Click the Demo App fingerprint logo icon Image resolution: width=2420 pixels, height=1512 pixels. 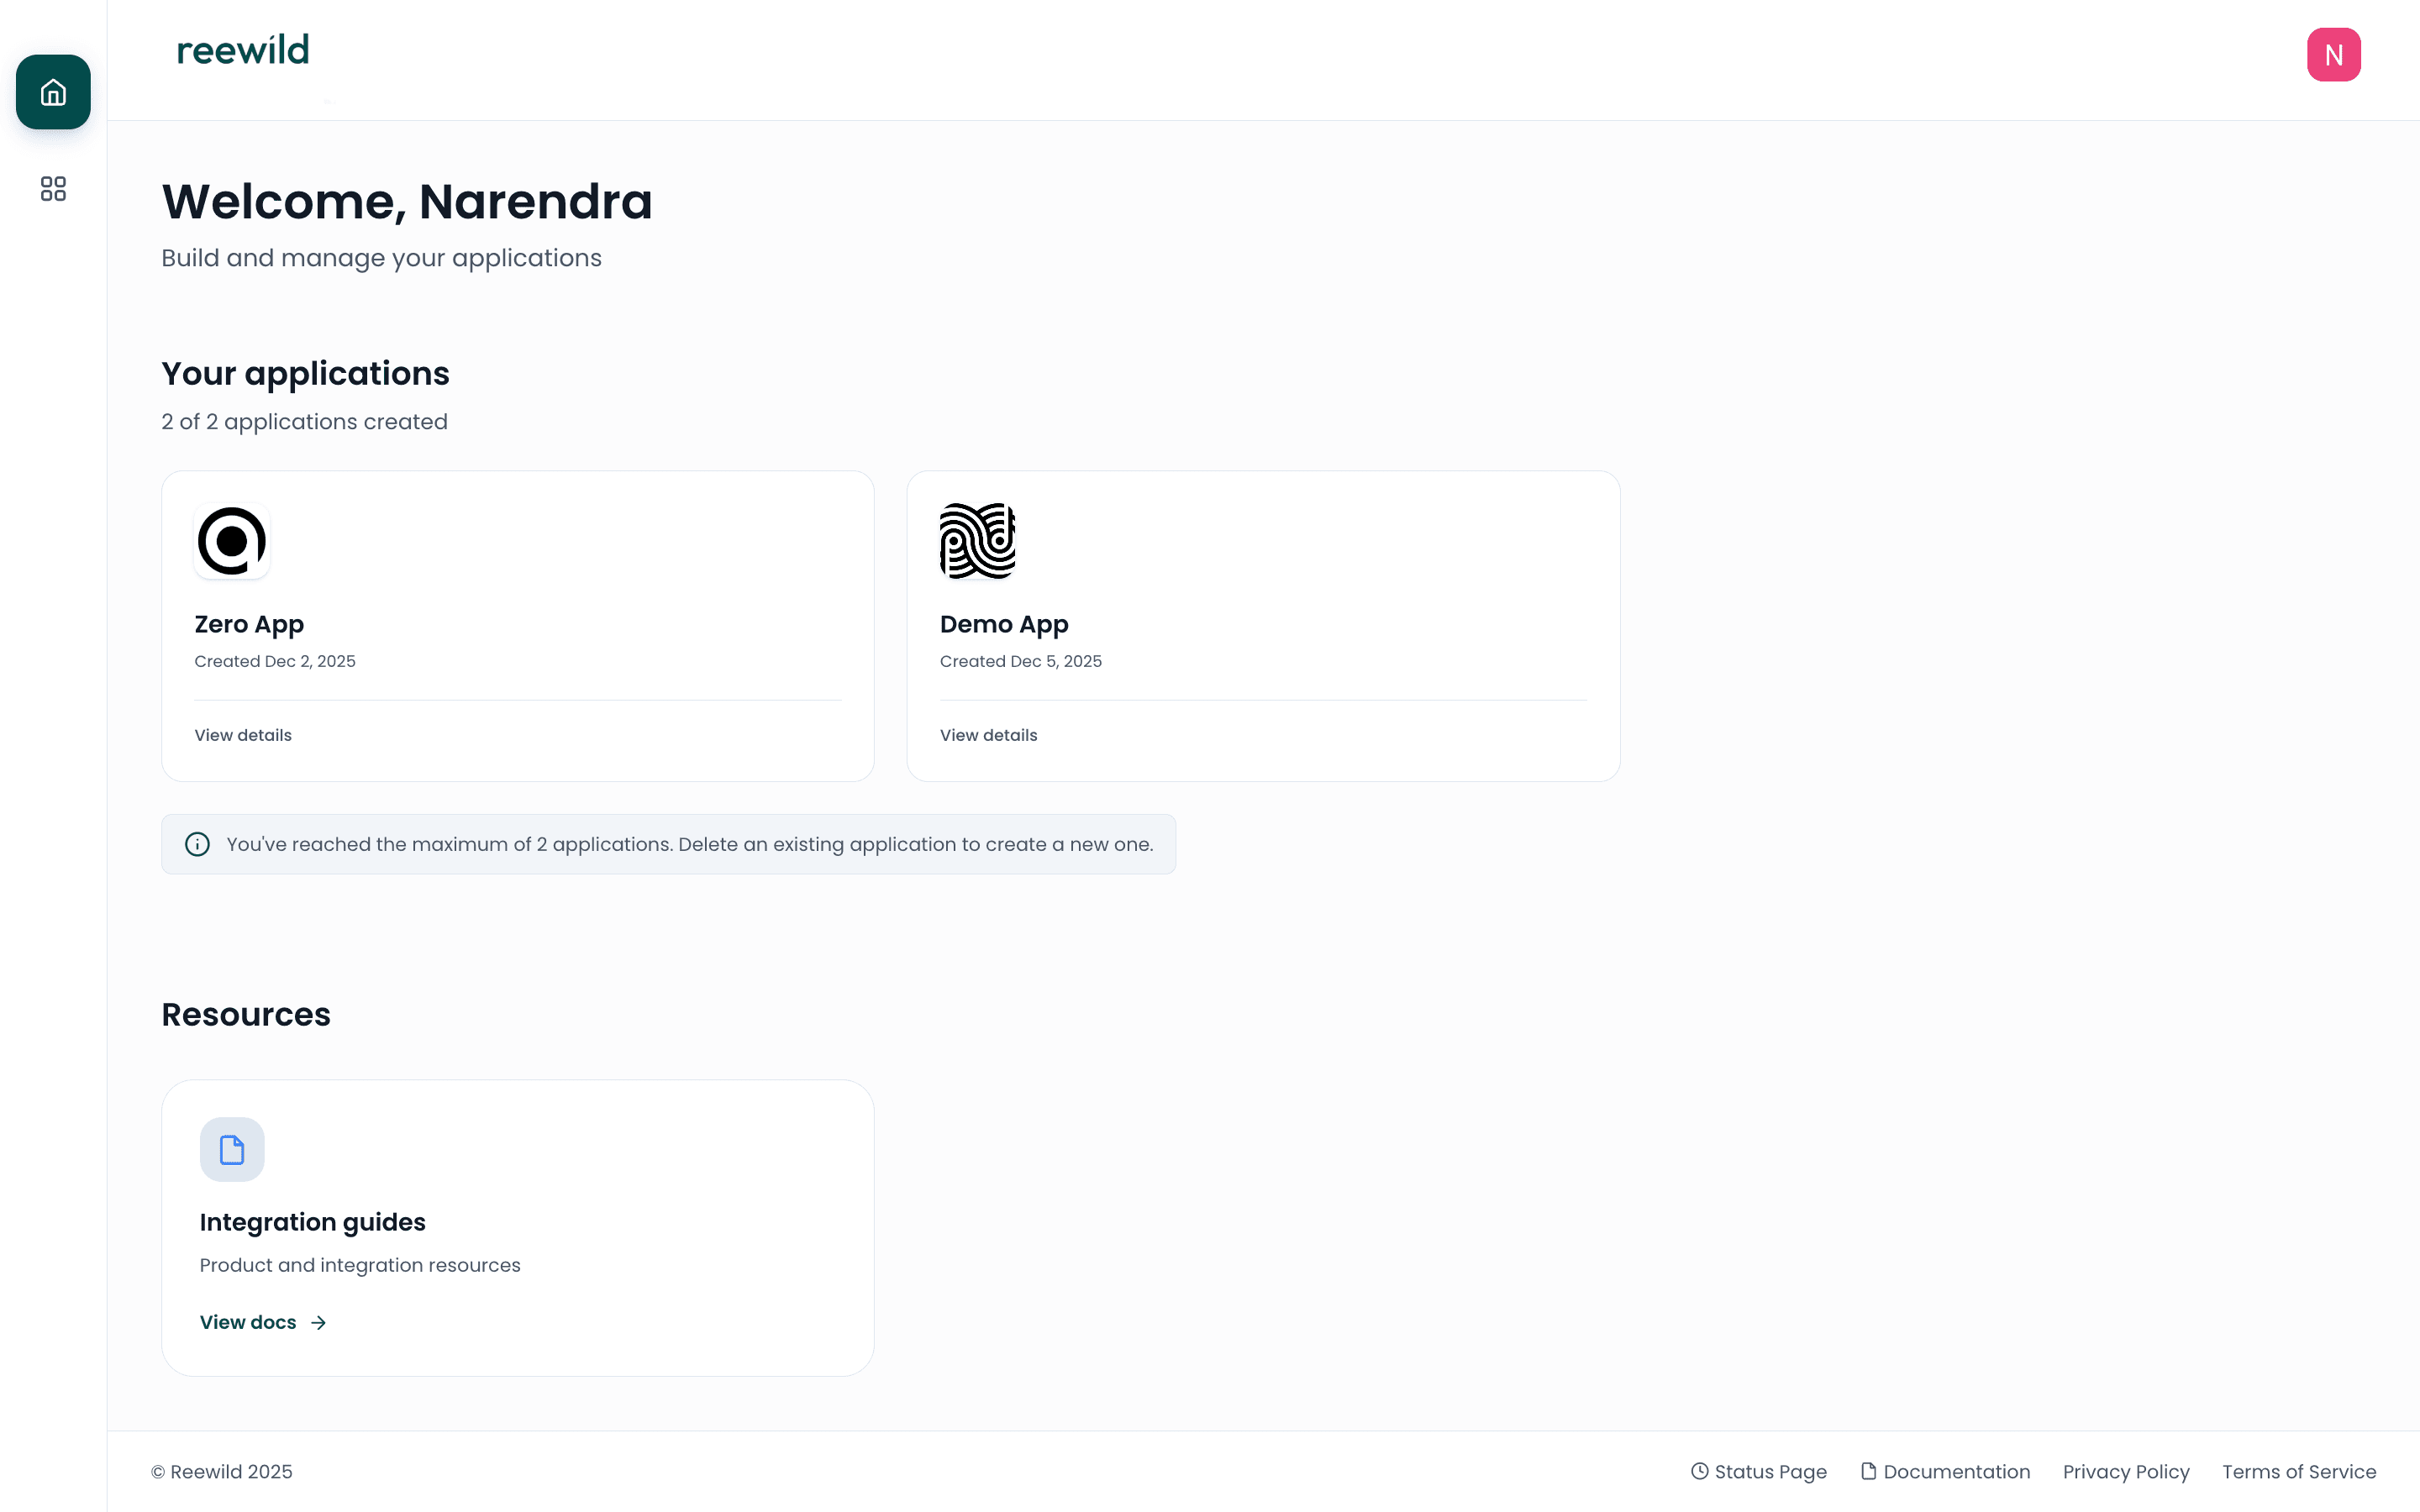(x=976, y=541)
